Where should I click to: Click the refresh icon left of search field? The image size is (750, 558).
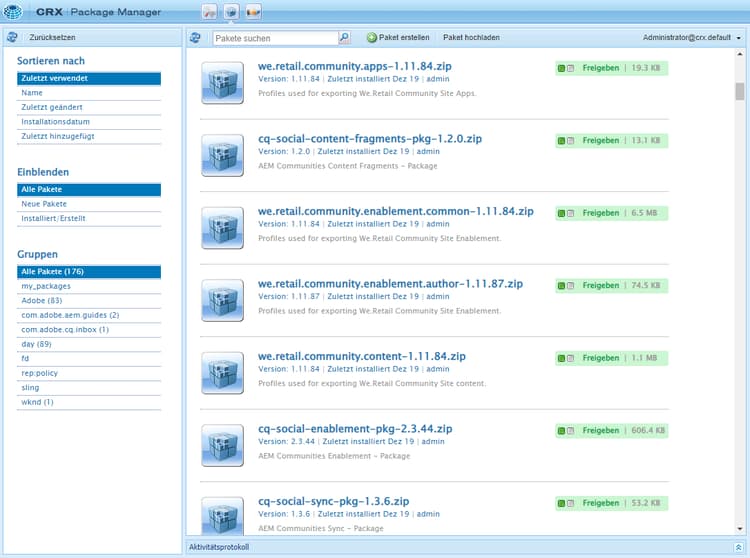point(195,37)
